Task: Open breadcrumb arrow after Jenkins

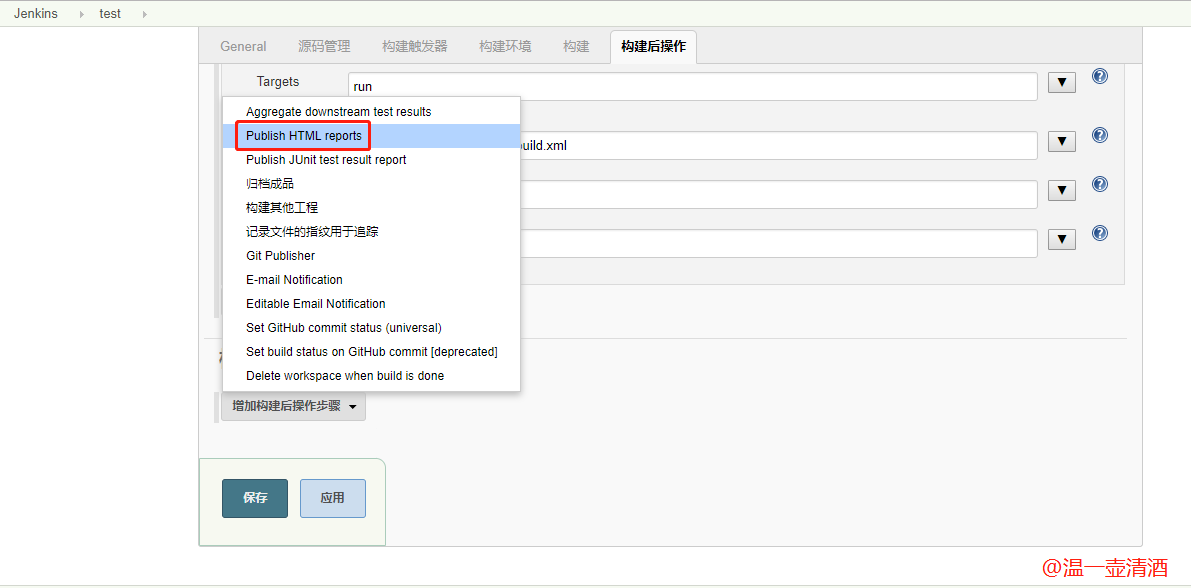Action: [82, 14]
